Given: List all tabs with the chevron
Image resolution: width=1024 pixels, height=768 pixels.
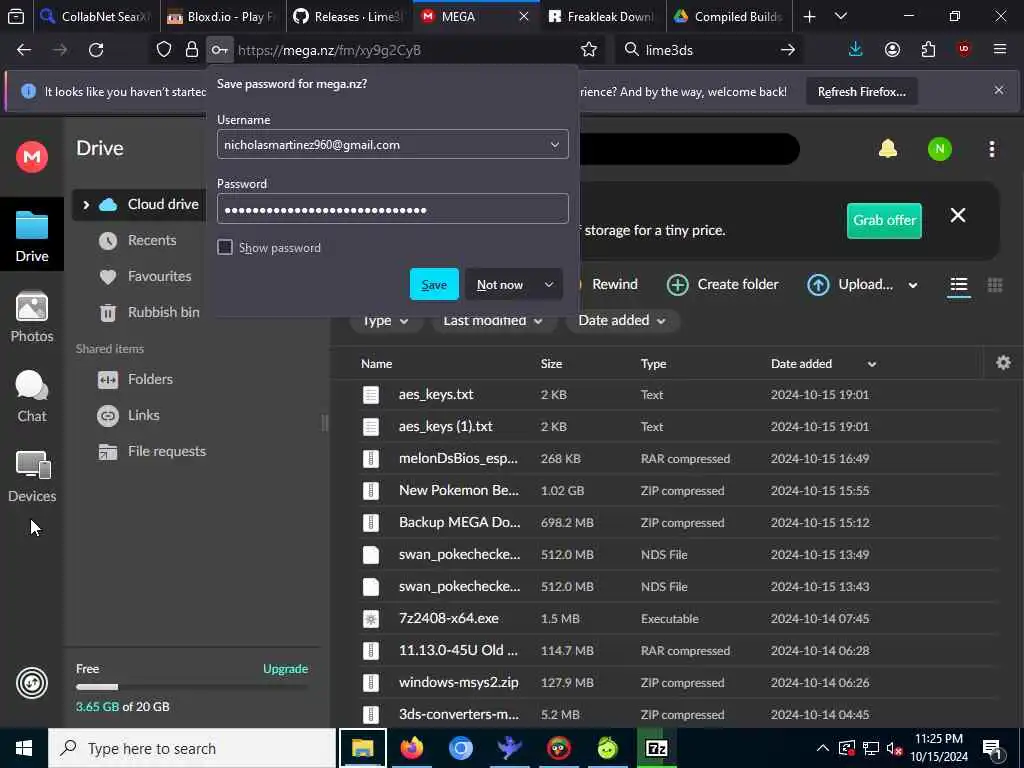Looking at the screenshot, I should pos(840,16).
